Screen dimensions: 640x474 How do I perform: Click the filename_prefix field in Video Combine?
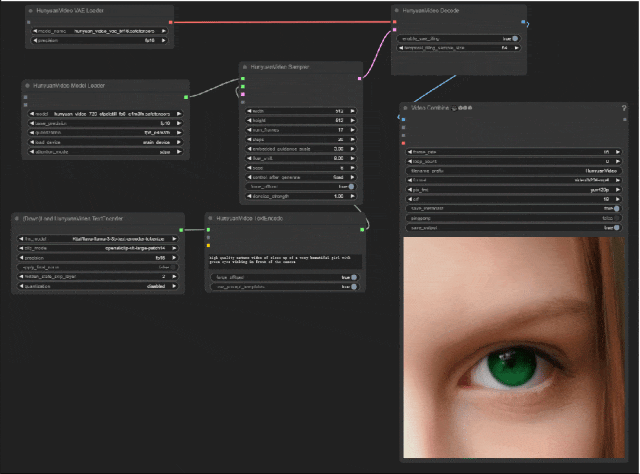(513, 171)
